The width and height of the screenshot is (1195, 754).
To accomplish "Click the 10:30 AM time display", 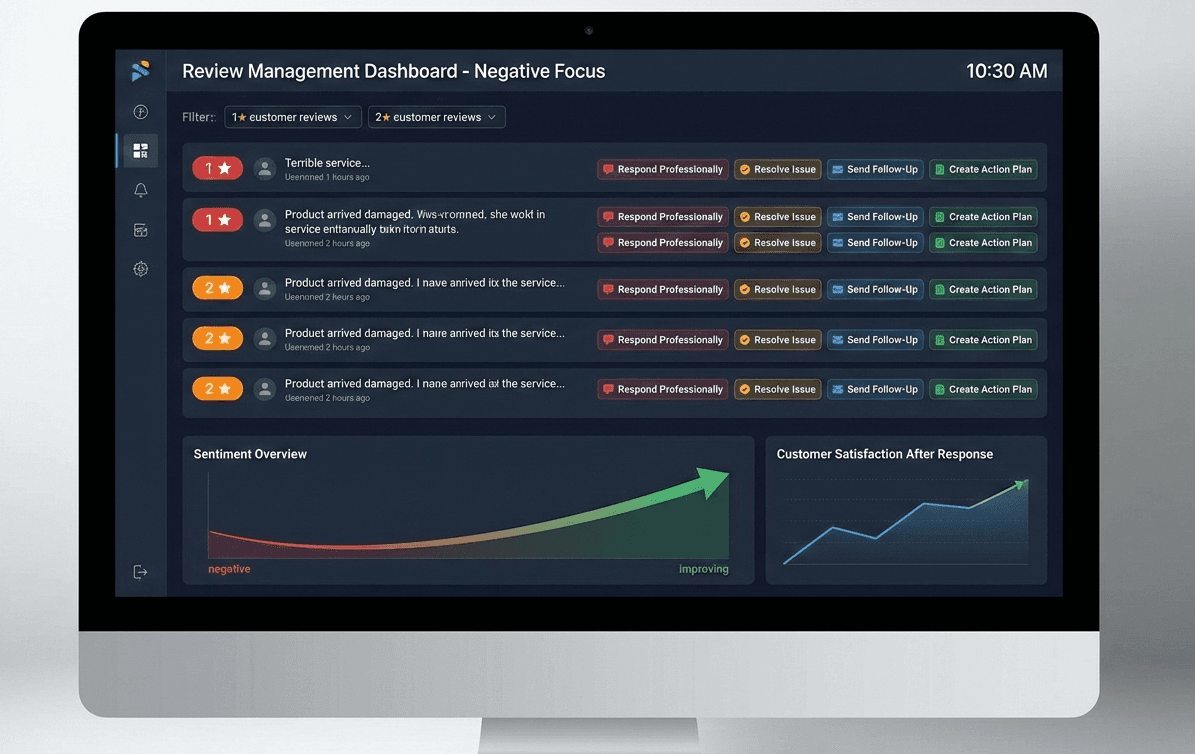I will (1006, 70).
